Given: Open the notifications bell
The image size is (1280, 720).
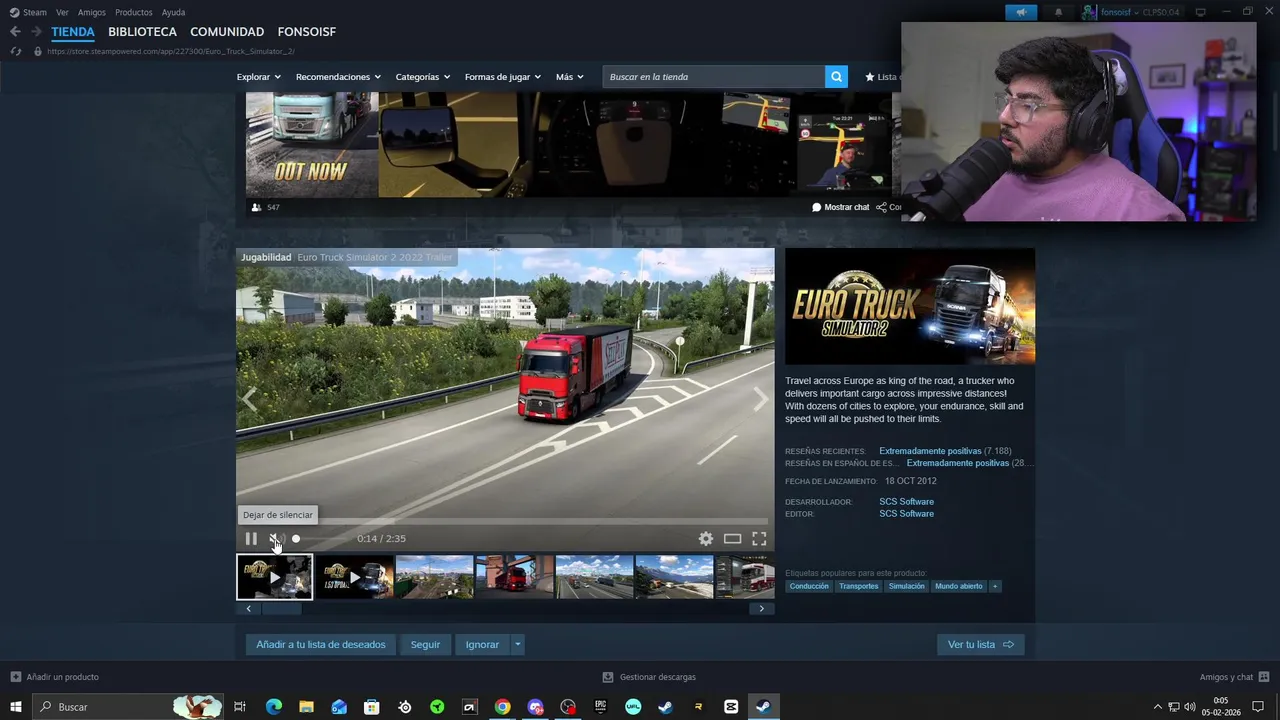Looking at the screenshot, I should (1058, 12).
